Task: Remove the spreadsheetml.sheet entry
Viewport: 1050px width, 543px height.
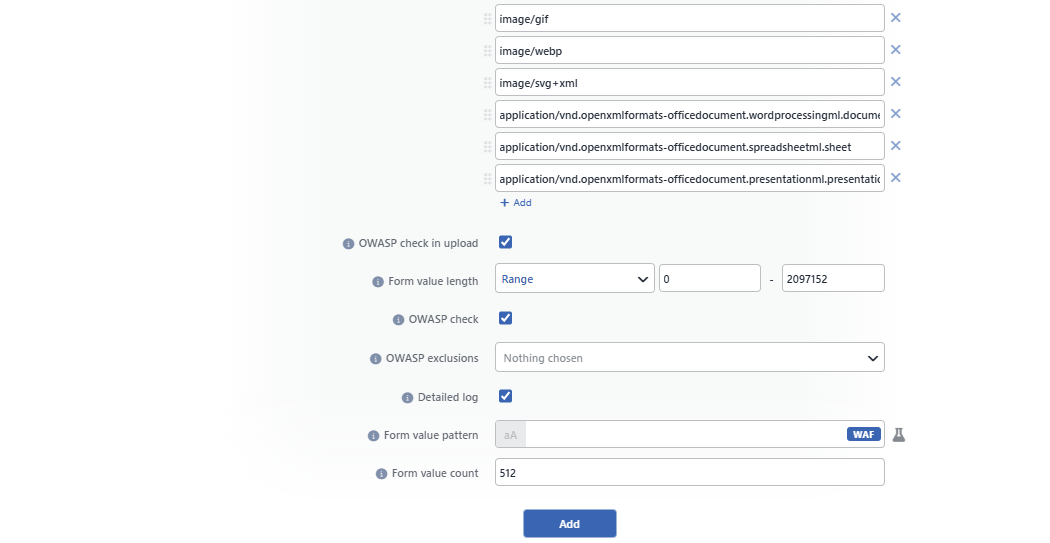Action: pyautogui.click(x=895, y=146)
